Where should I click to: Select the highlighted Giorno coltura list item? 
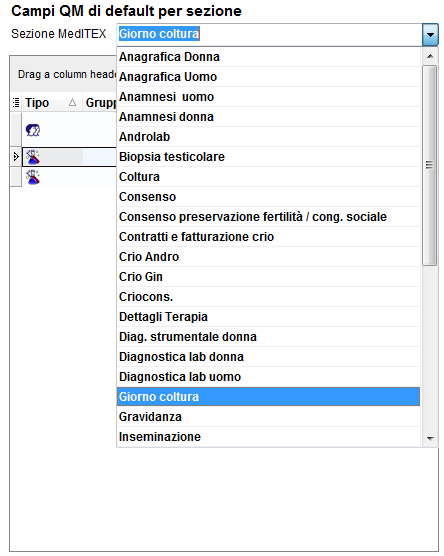(268, 396)
